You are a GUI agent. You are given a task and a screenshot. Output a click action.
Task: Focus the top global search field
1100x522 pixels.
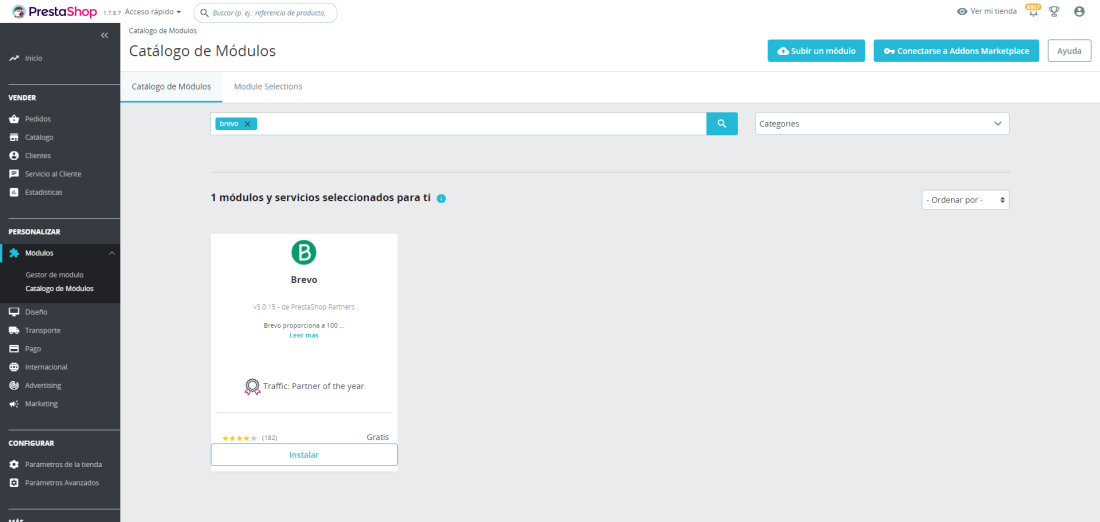(265, 13)
